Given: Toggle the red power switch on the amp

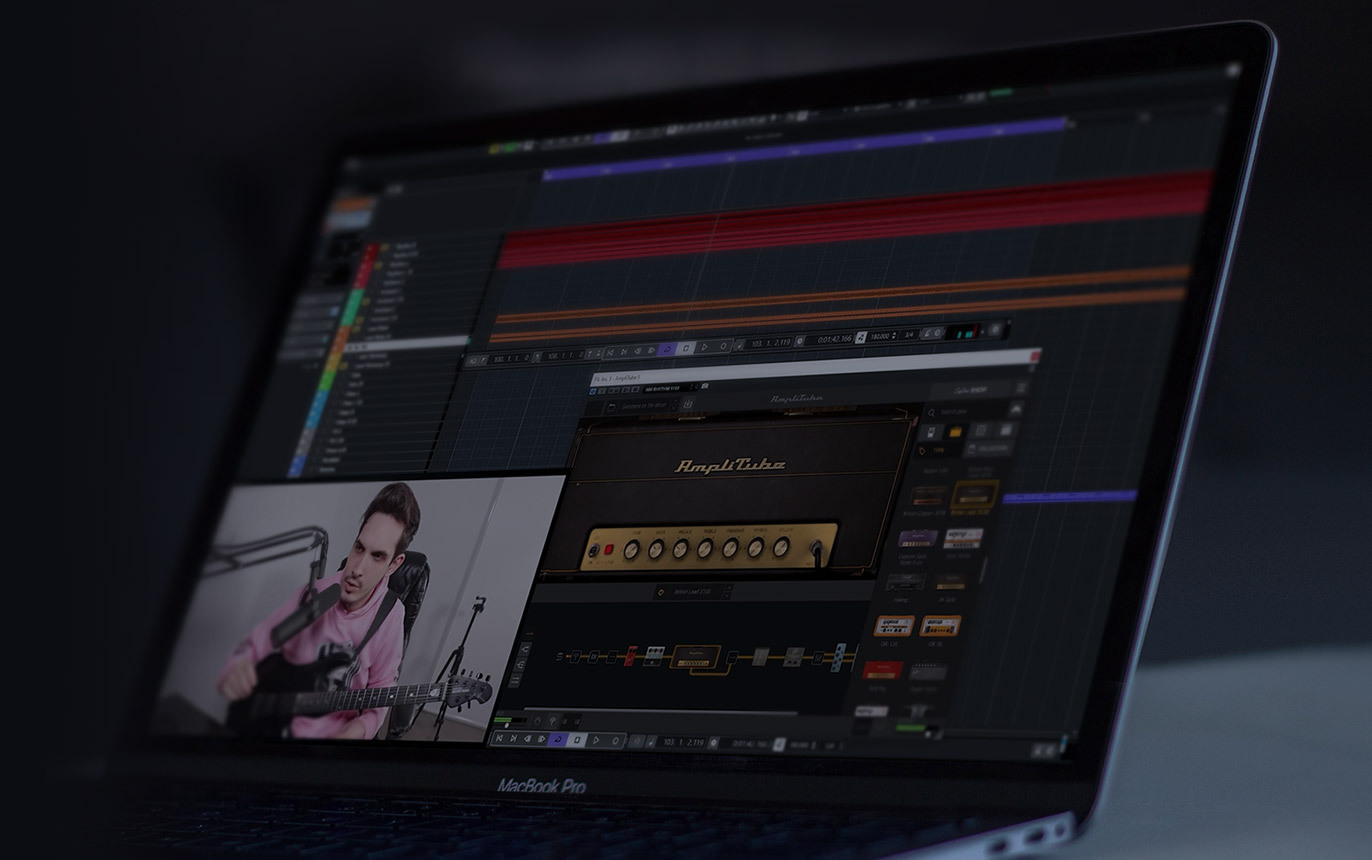Looking at the screenshot, I should [x=608, y=549].
